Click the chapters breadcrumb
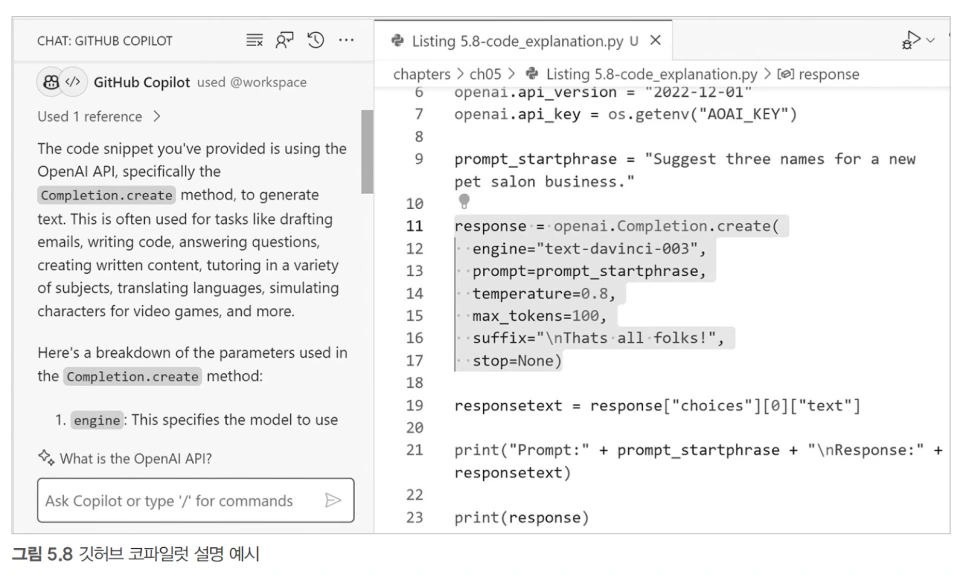 pos(422,75)
